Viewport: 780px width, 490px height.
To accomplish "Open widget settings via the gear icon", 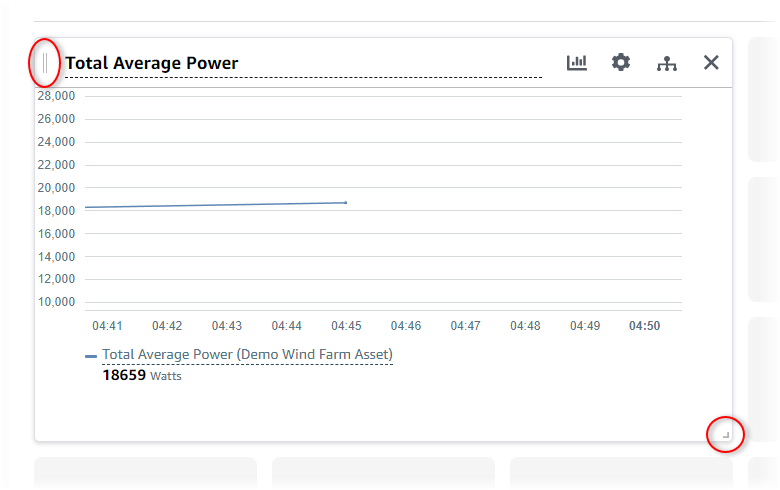I will pos(621,62).
